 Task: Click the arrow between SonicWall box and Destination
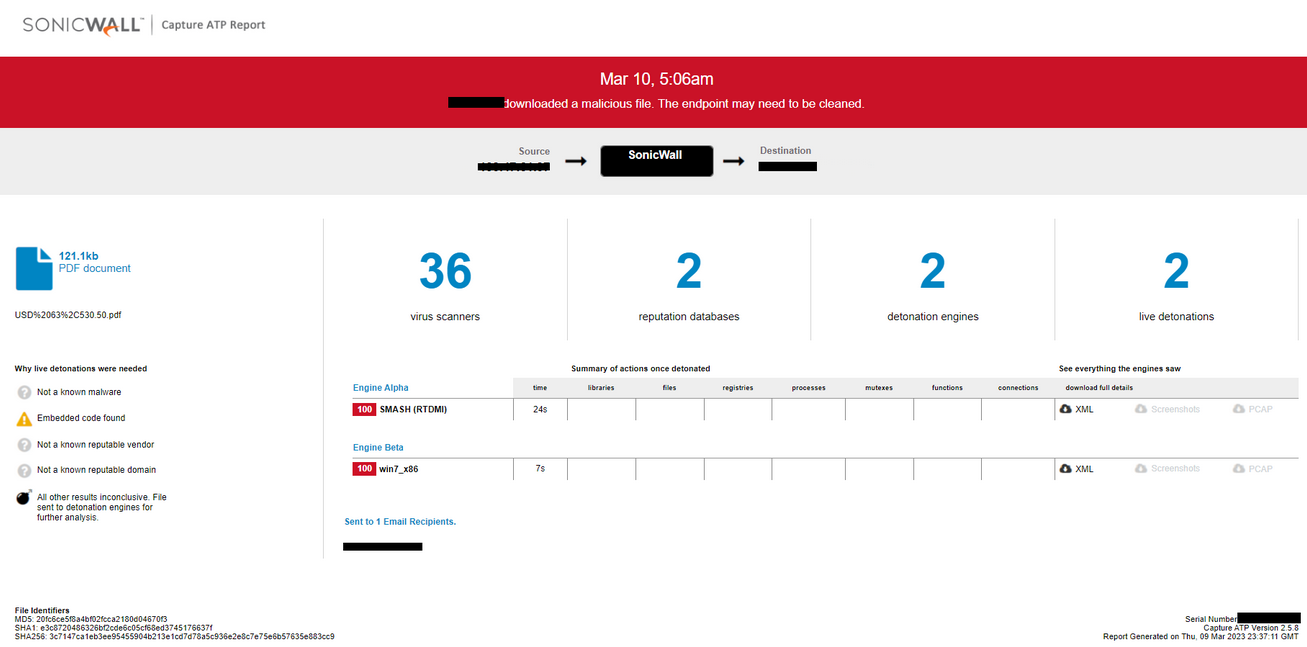(x=734, y=161)
